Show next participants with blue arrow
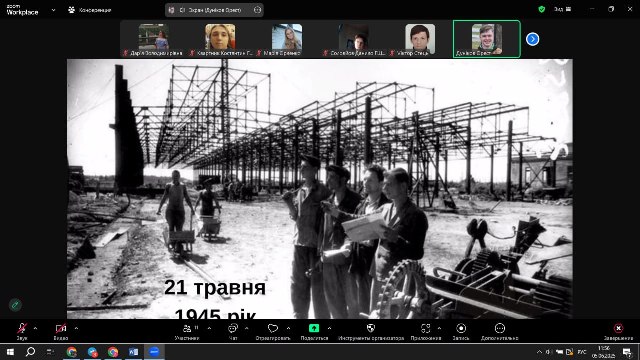 pos(532,39)
